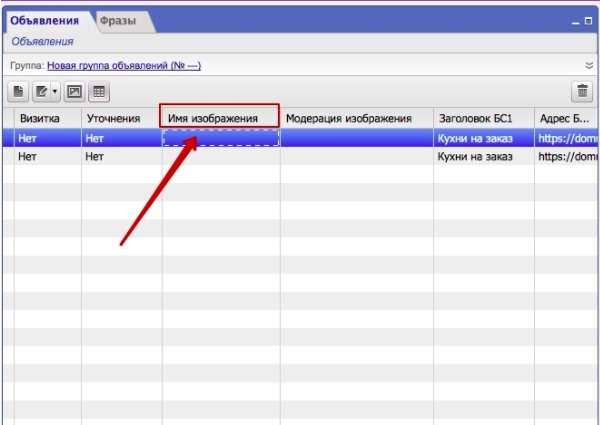Click the Модерация изображения column header
The height and width of the screenshot is (425, 600).
[348, 118]
